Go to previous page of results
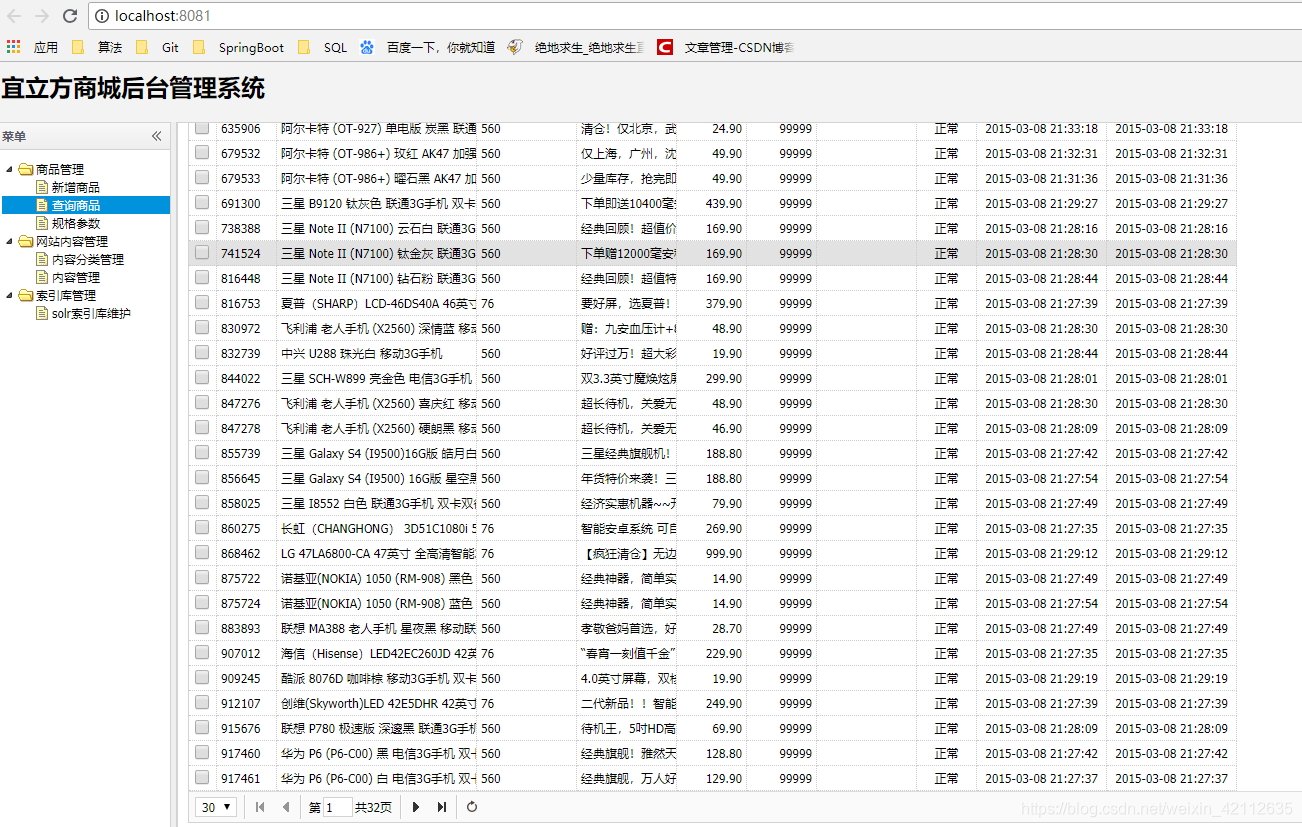The height and width of the screenshot is (827, 1302). 285,807
